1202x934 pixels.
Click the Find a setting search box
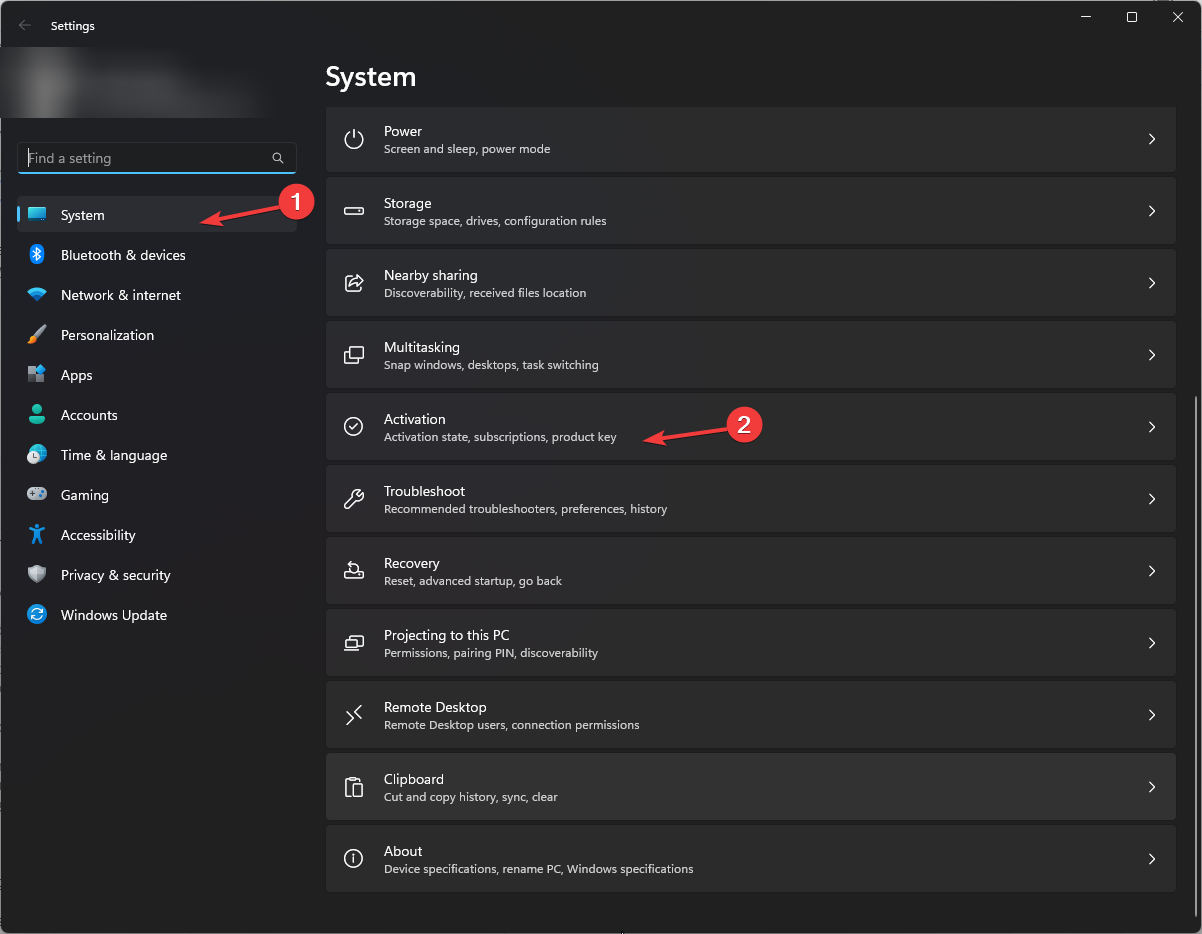point(145,158)
